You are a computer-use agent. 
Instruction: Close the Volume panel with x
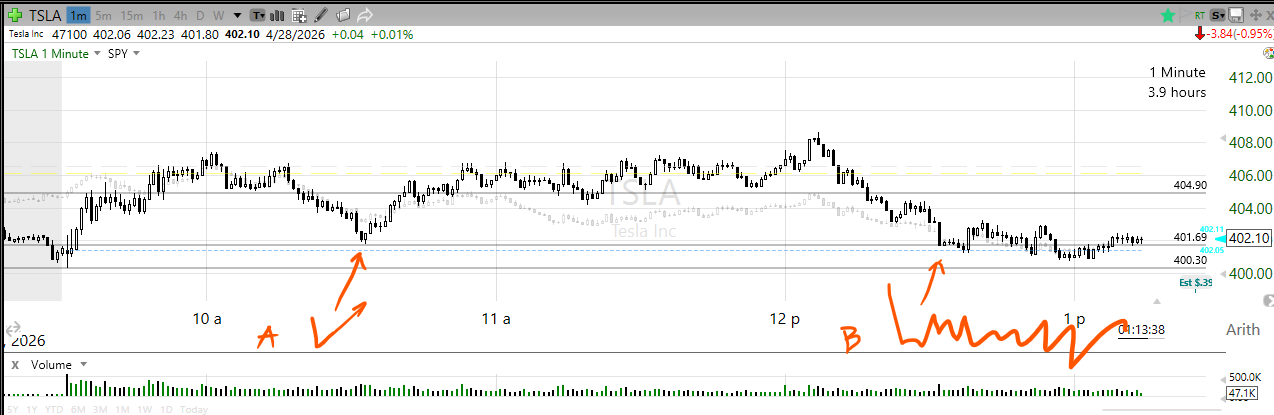pos(15,365)
